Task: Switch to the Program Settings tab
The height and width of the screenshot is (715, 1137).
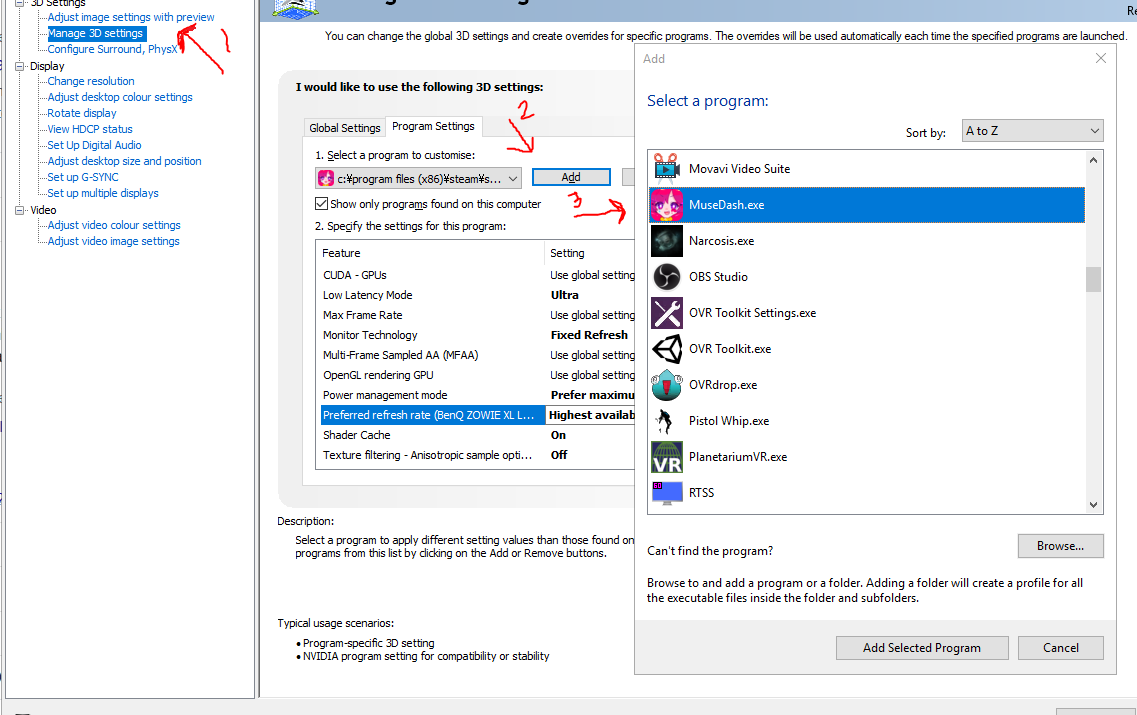Action: point(433,126)
